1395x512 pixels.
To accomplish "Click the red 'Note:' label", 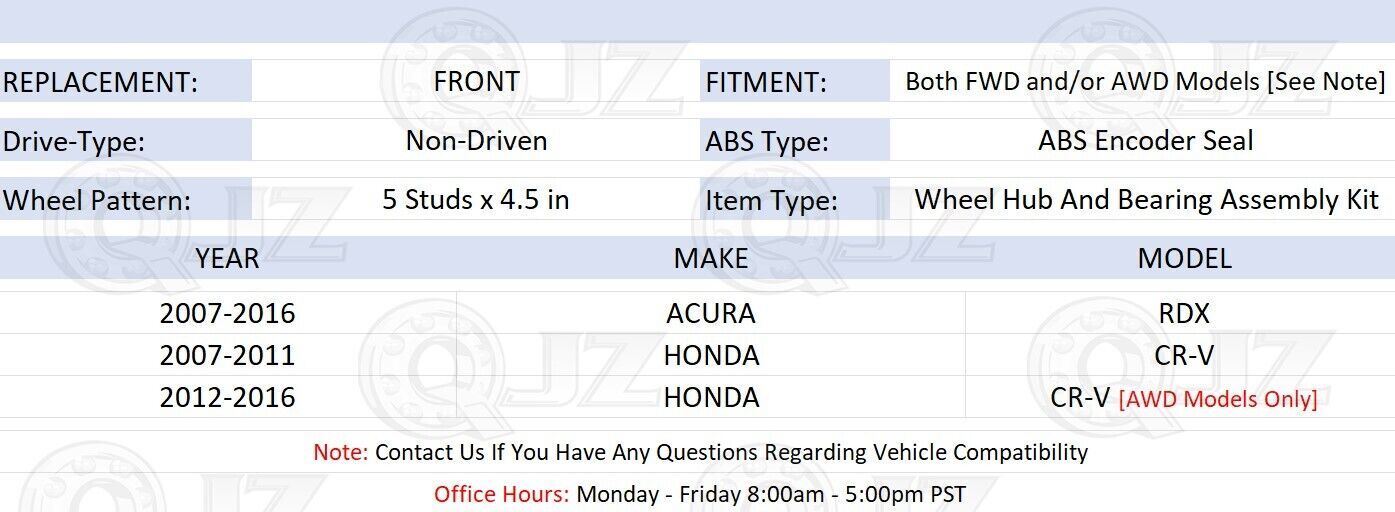I will [341, 452].
